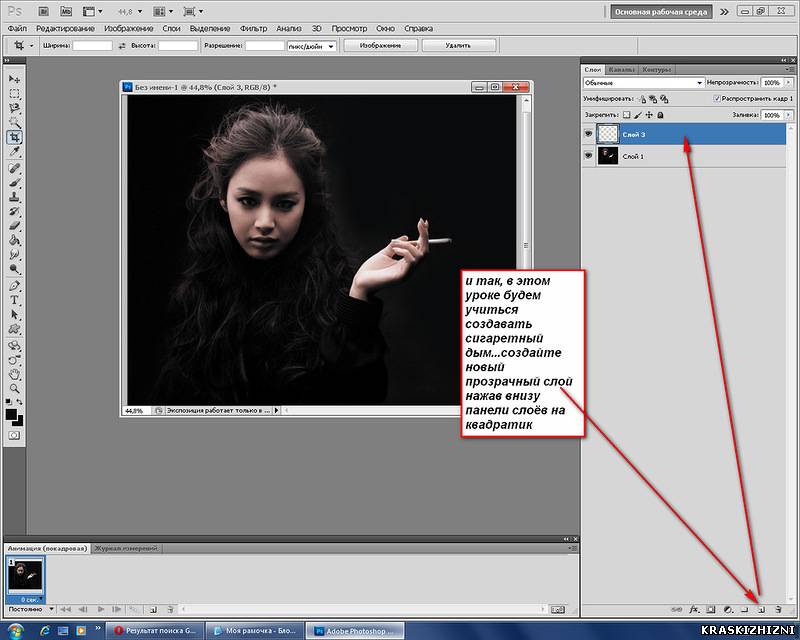Image resolution: width=800 pixels, height=640 pixels.
Task: Switch to the Моя рамочка taskbar window
Action: coord(254,631)
